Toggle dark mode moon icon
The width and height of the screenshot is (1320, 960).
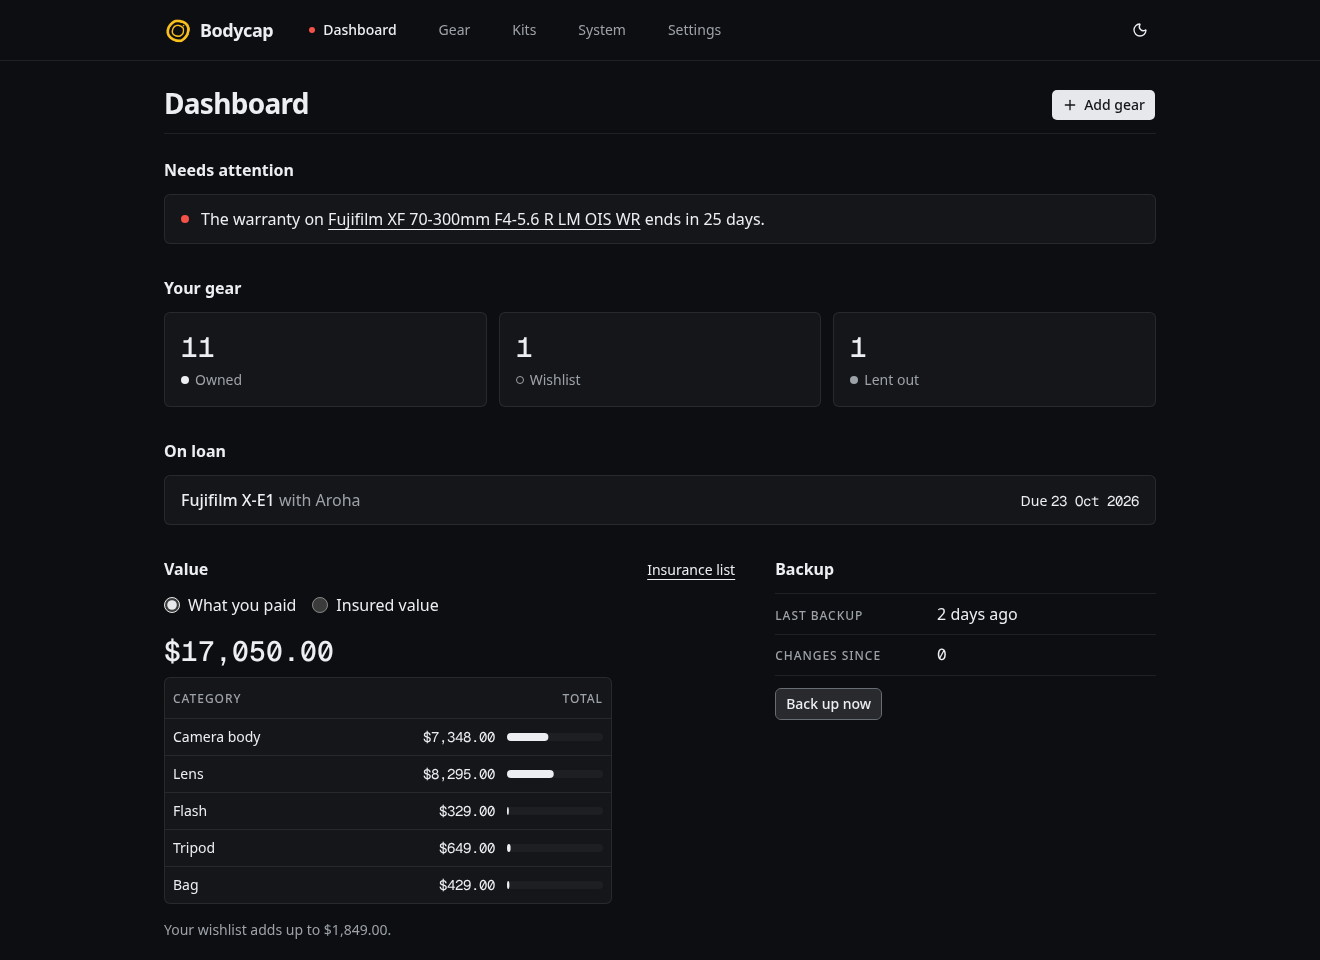(1140, 30)
